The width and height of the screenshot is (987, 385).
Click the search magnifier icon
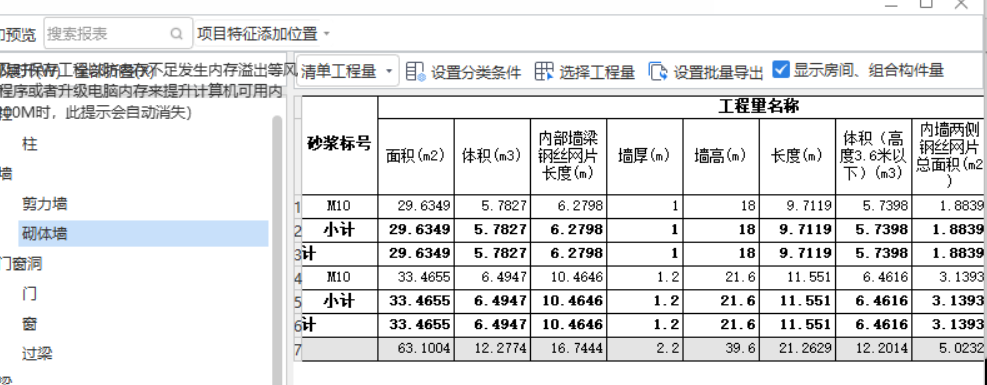click(177, 33)
